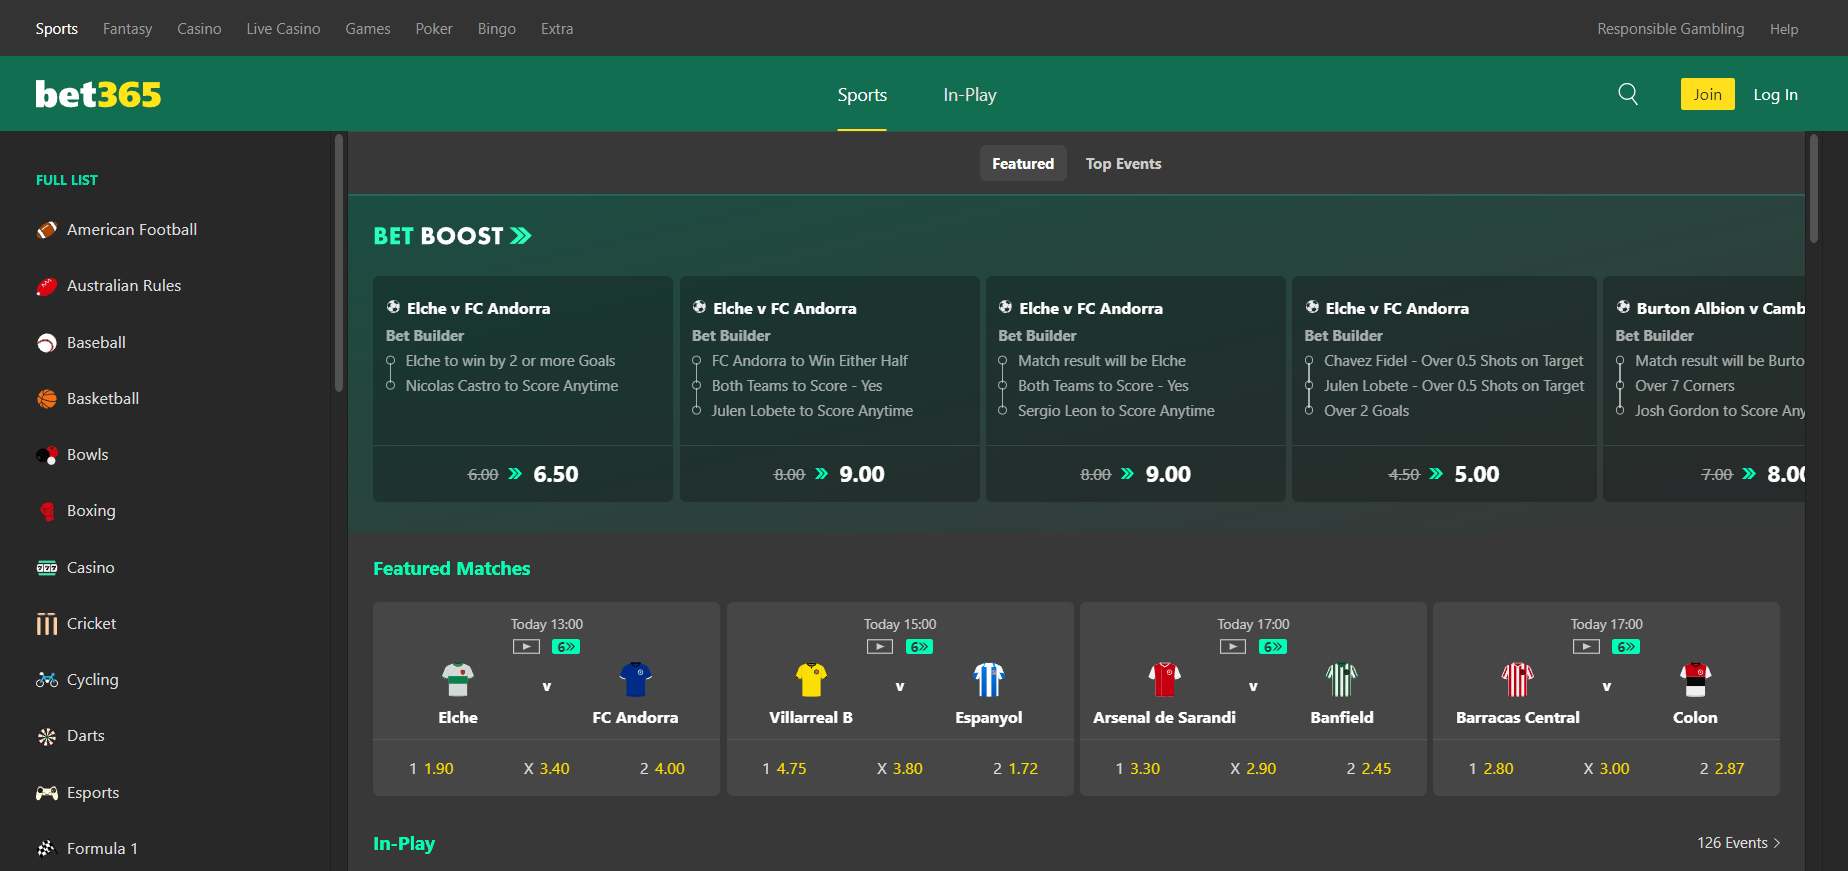The image size is (1848, 871).
Task: Open the search magnifier icon
Action: pos(1628,94)
